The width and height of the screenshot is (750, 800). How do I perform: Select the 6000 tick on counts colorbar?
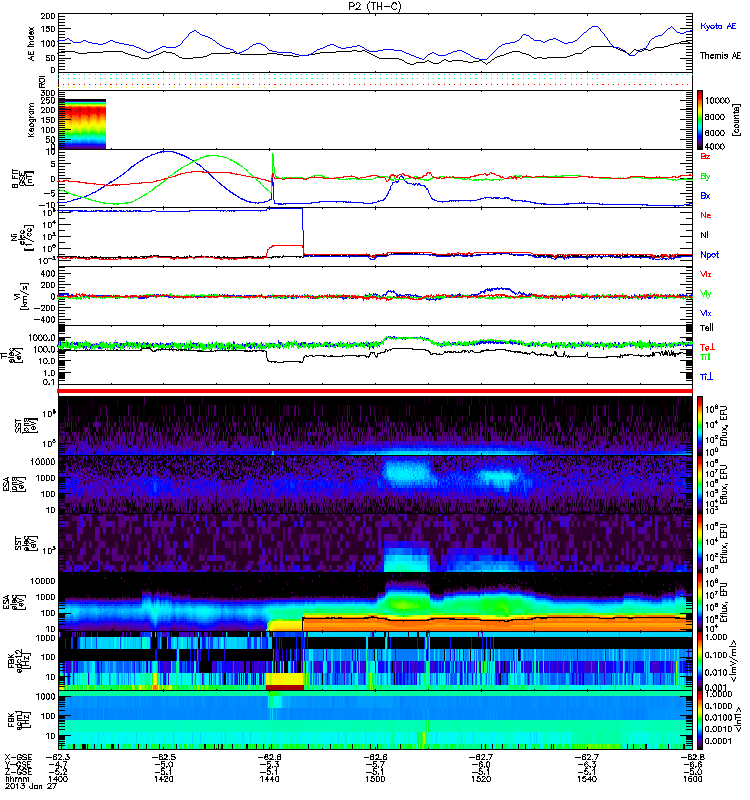point(714,133)
